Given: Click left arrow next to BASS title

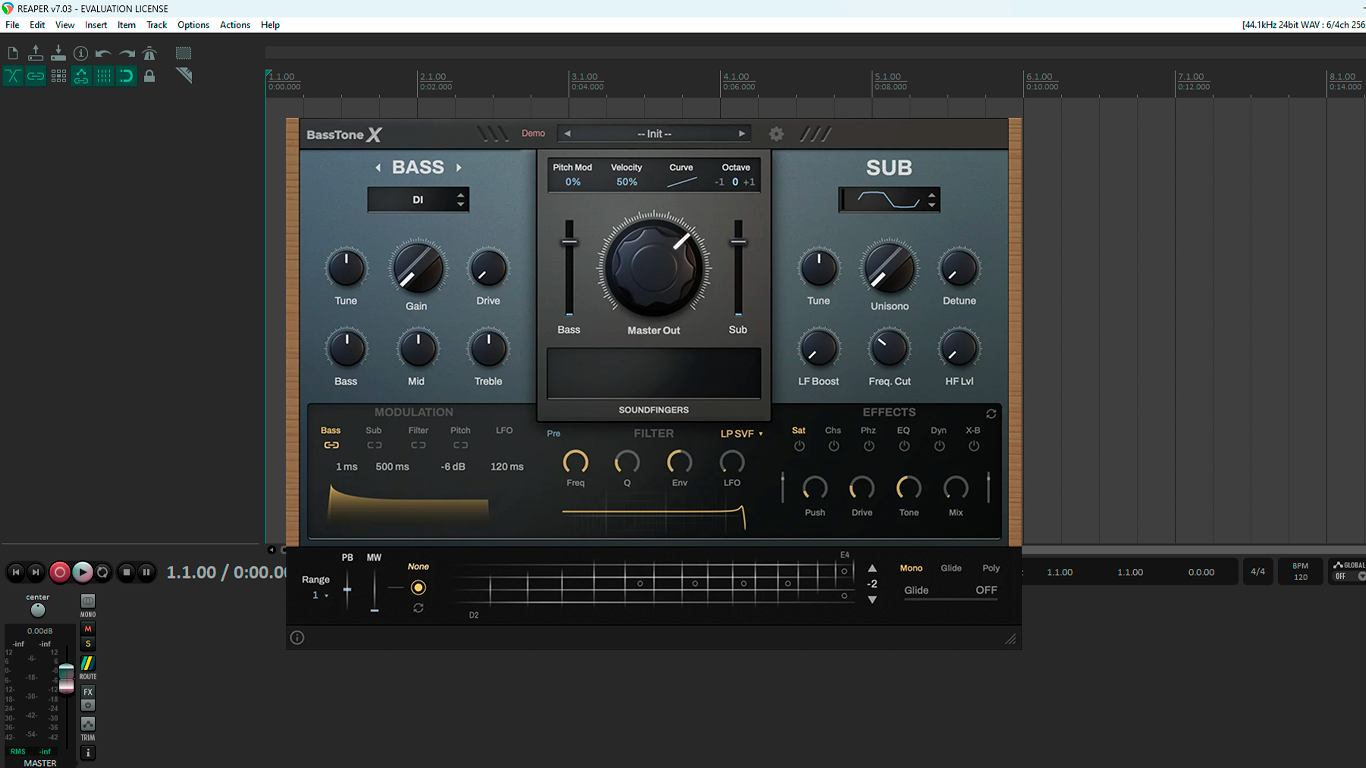Looking at the screenshot, I should tap(378, 168).
